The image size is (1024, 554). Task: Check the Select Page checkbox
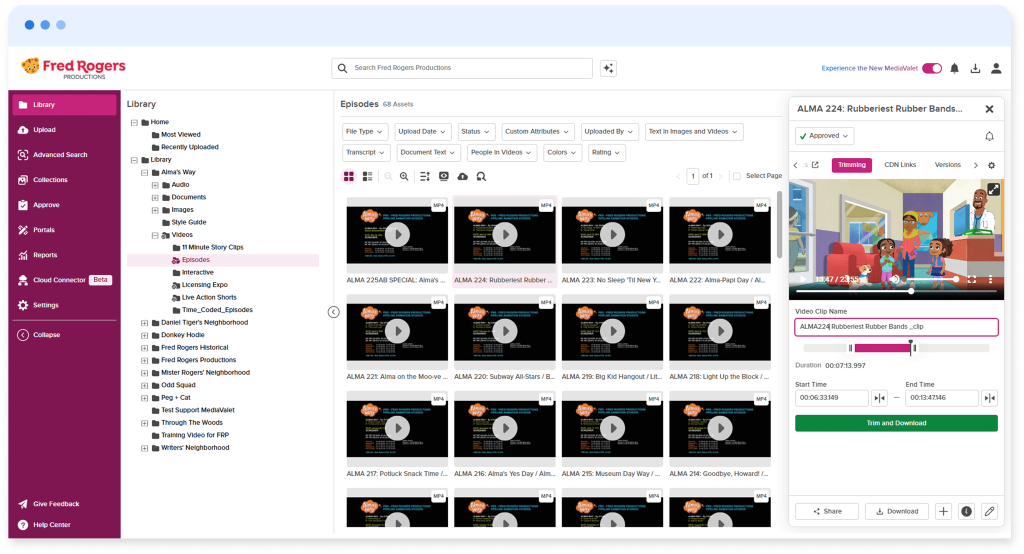click(x=737, y=176)
